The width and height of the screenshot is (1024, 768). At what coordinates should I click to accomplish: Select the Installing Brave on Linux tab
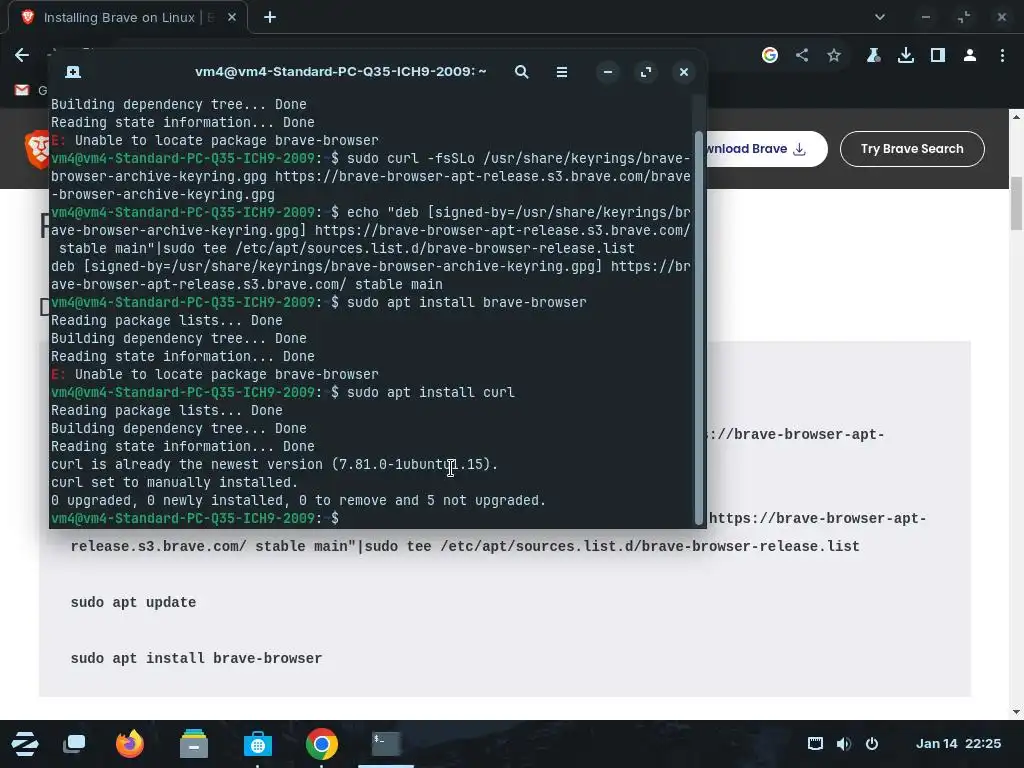(x=128, y=18)
